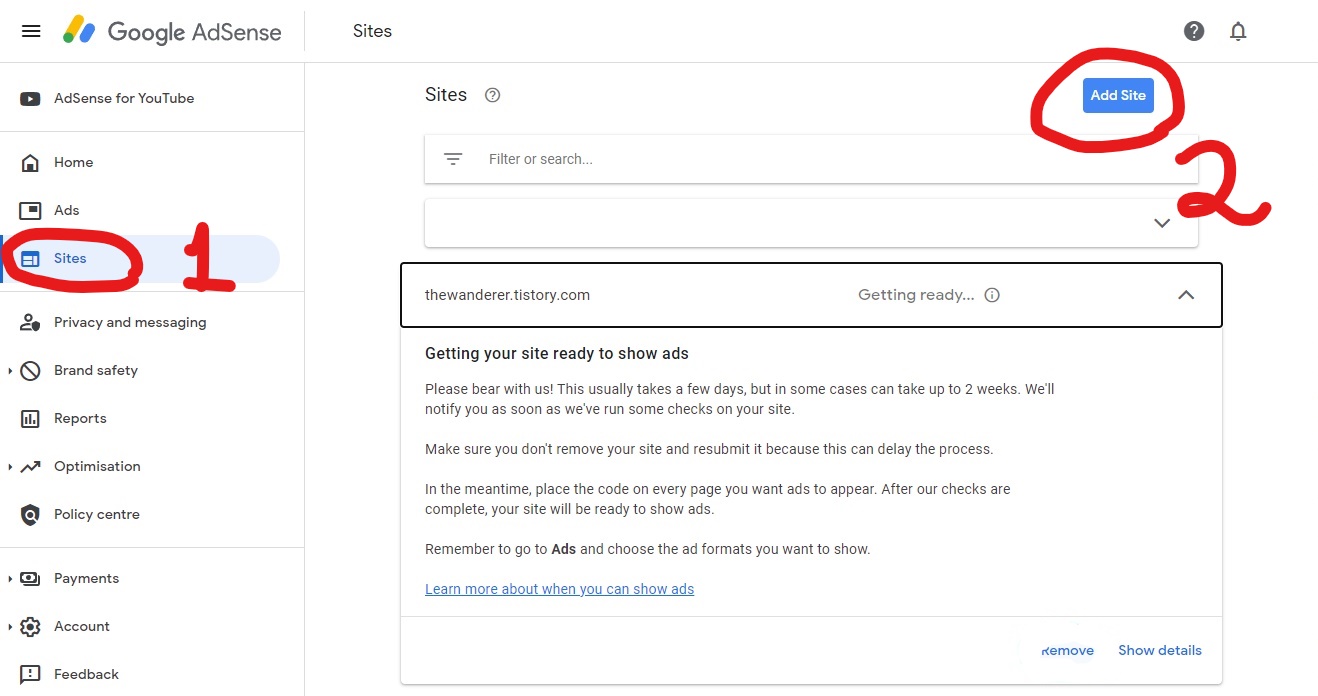
Task: Click thewanderer.tistory.com site name
Action: (x=507, y=295)
